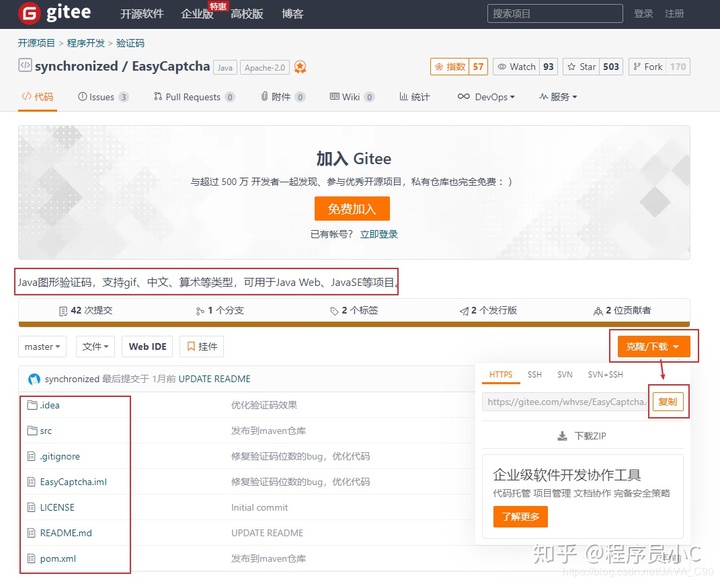Click the repository code icon beside synchronized
720x584 pixels.
pyautogui.click(x=25, y=65)
